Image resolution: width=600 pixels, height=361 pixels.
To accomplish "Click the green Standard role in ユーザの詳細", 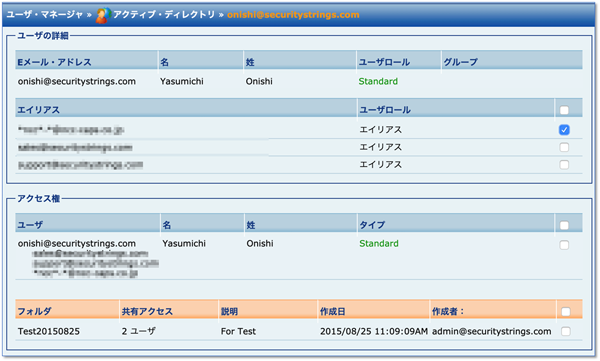I will click(378, 81).
